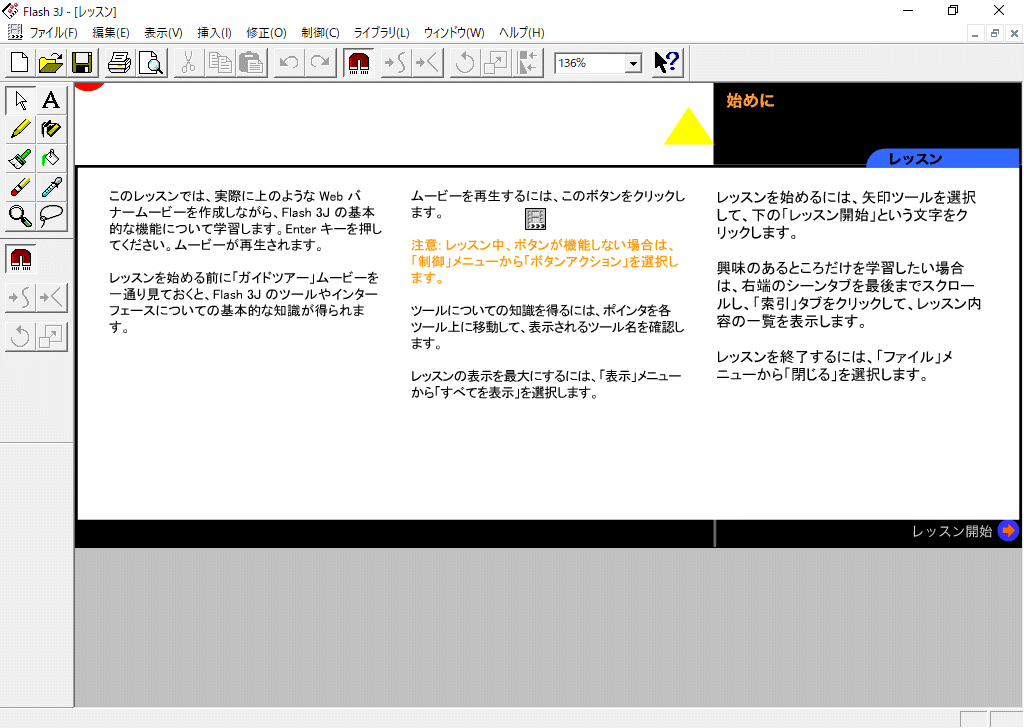Click the 始めに heading
Viewport: 1024px width, 728px height.
click(750, 101)
